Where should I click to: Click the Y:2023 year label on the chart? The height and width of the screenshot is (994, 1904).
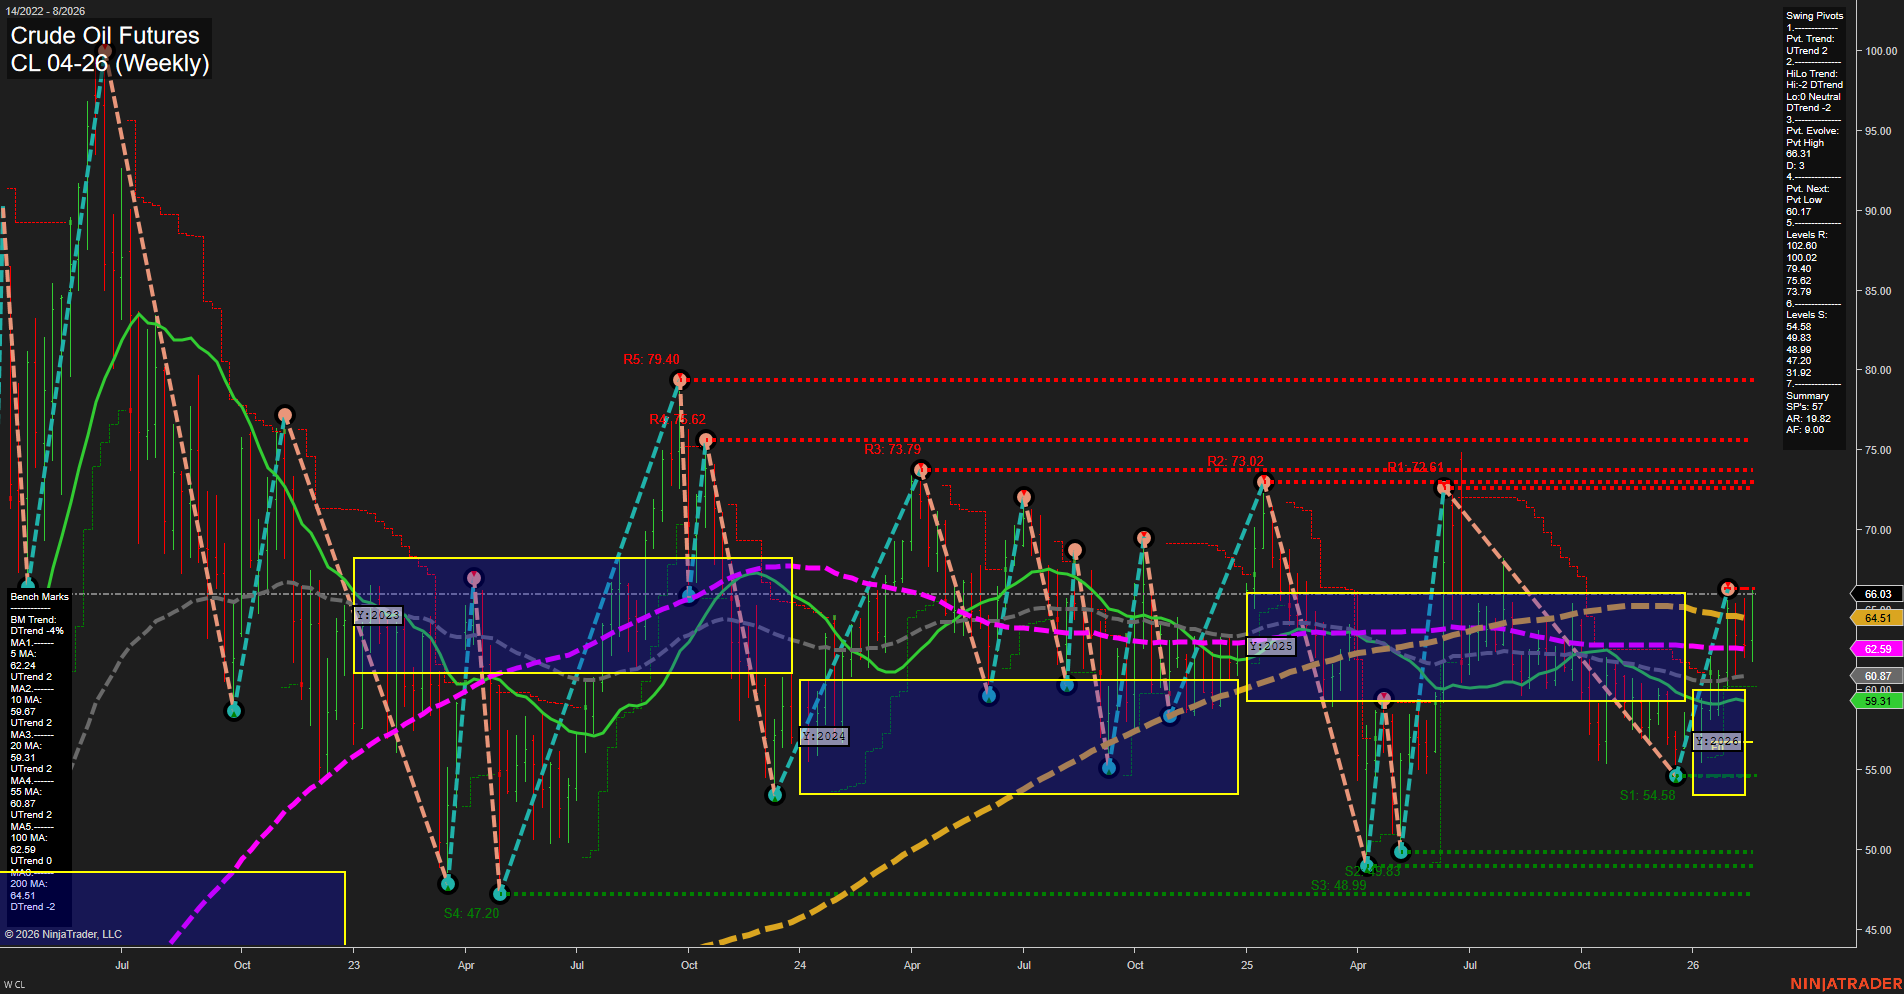[377, 616]
